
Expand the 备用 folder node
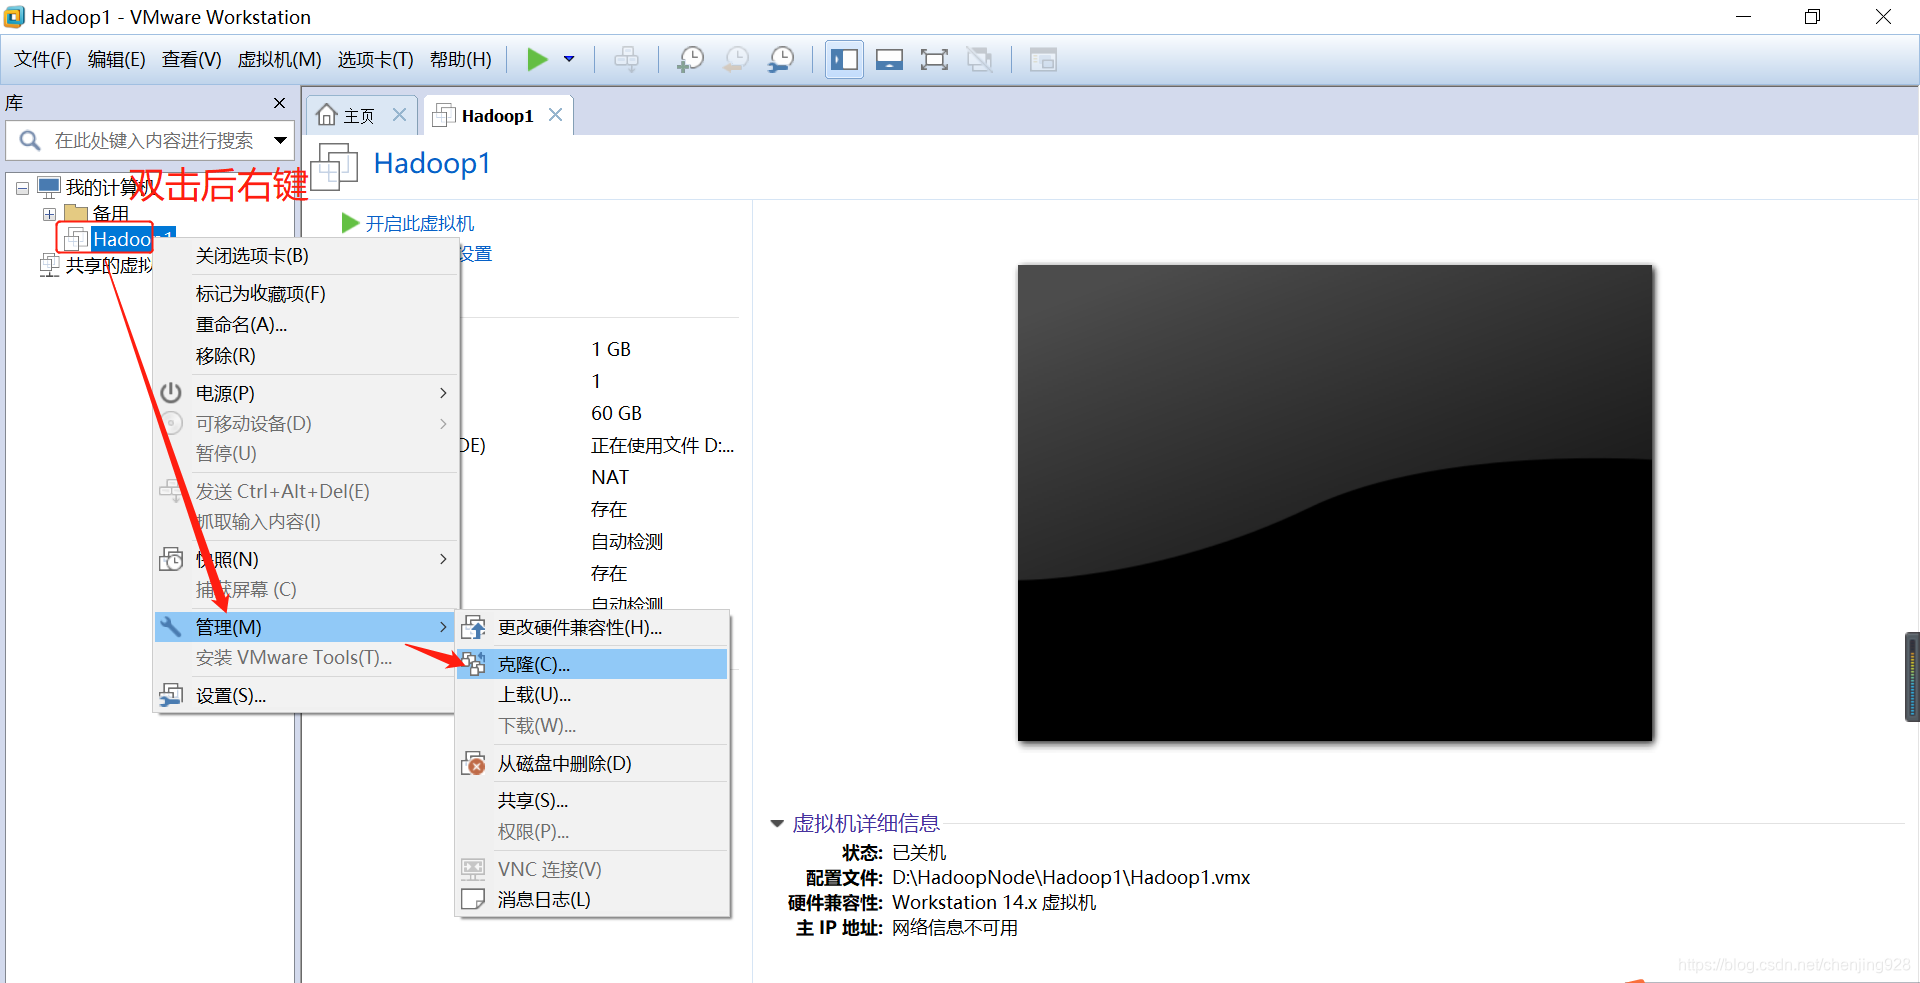48,214
